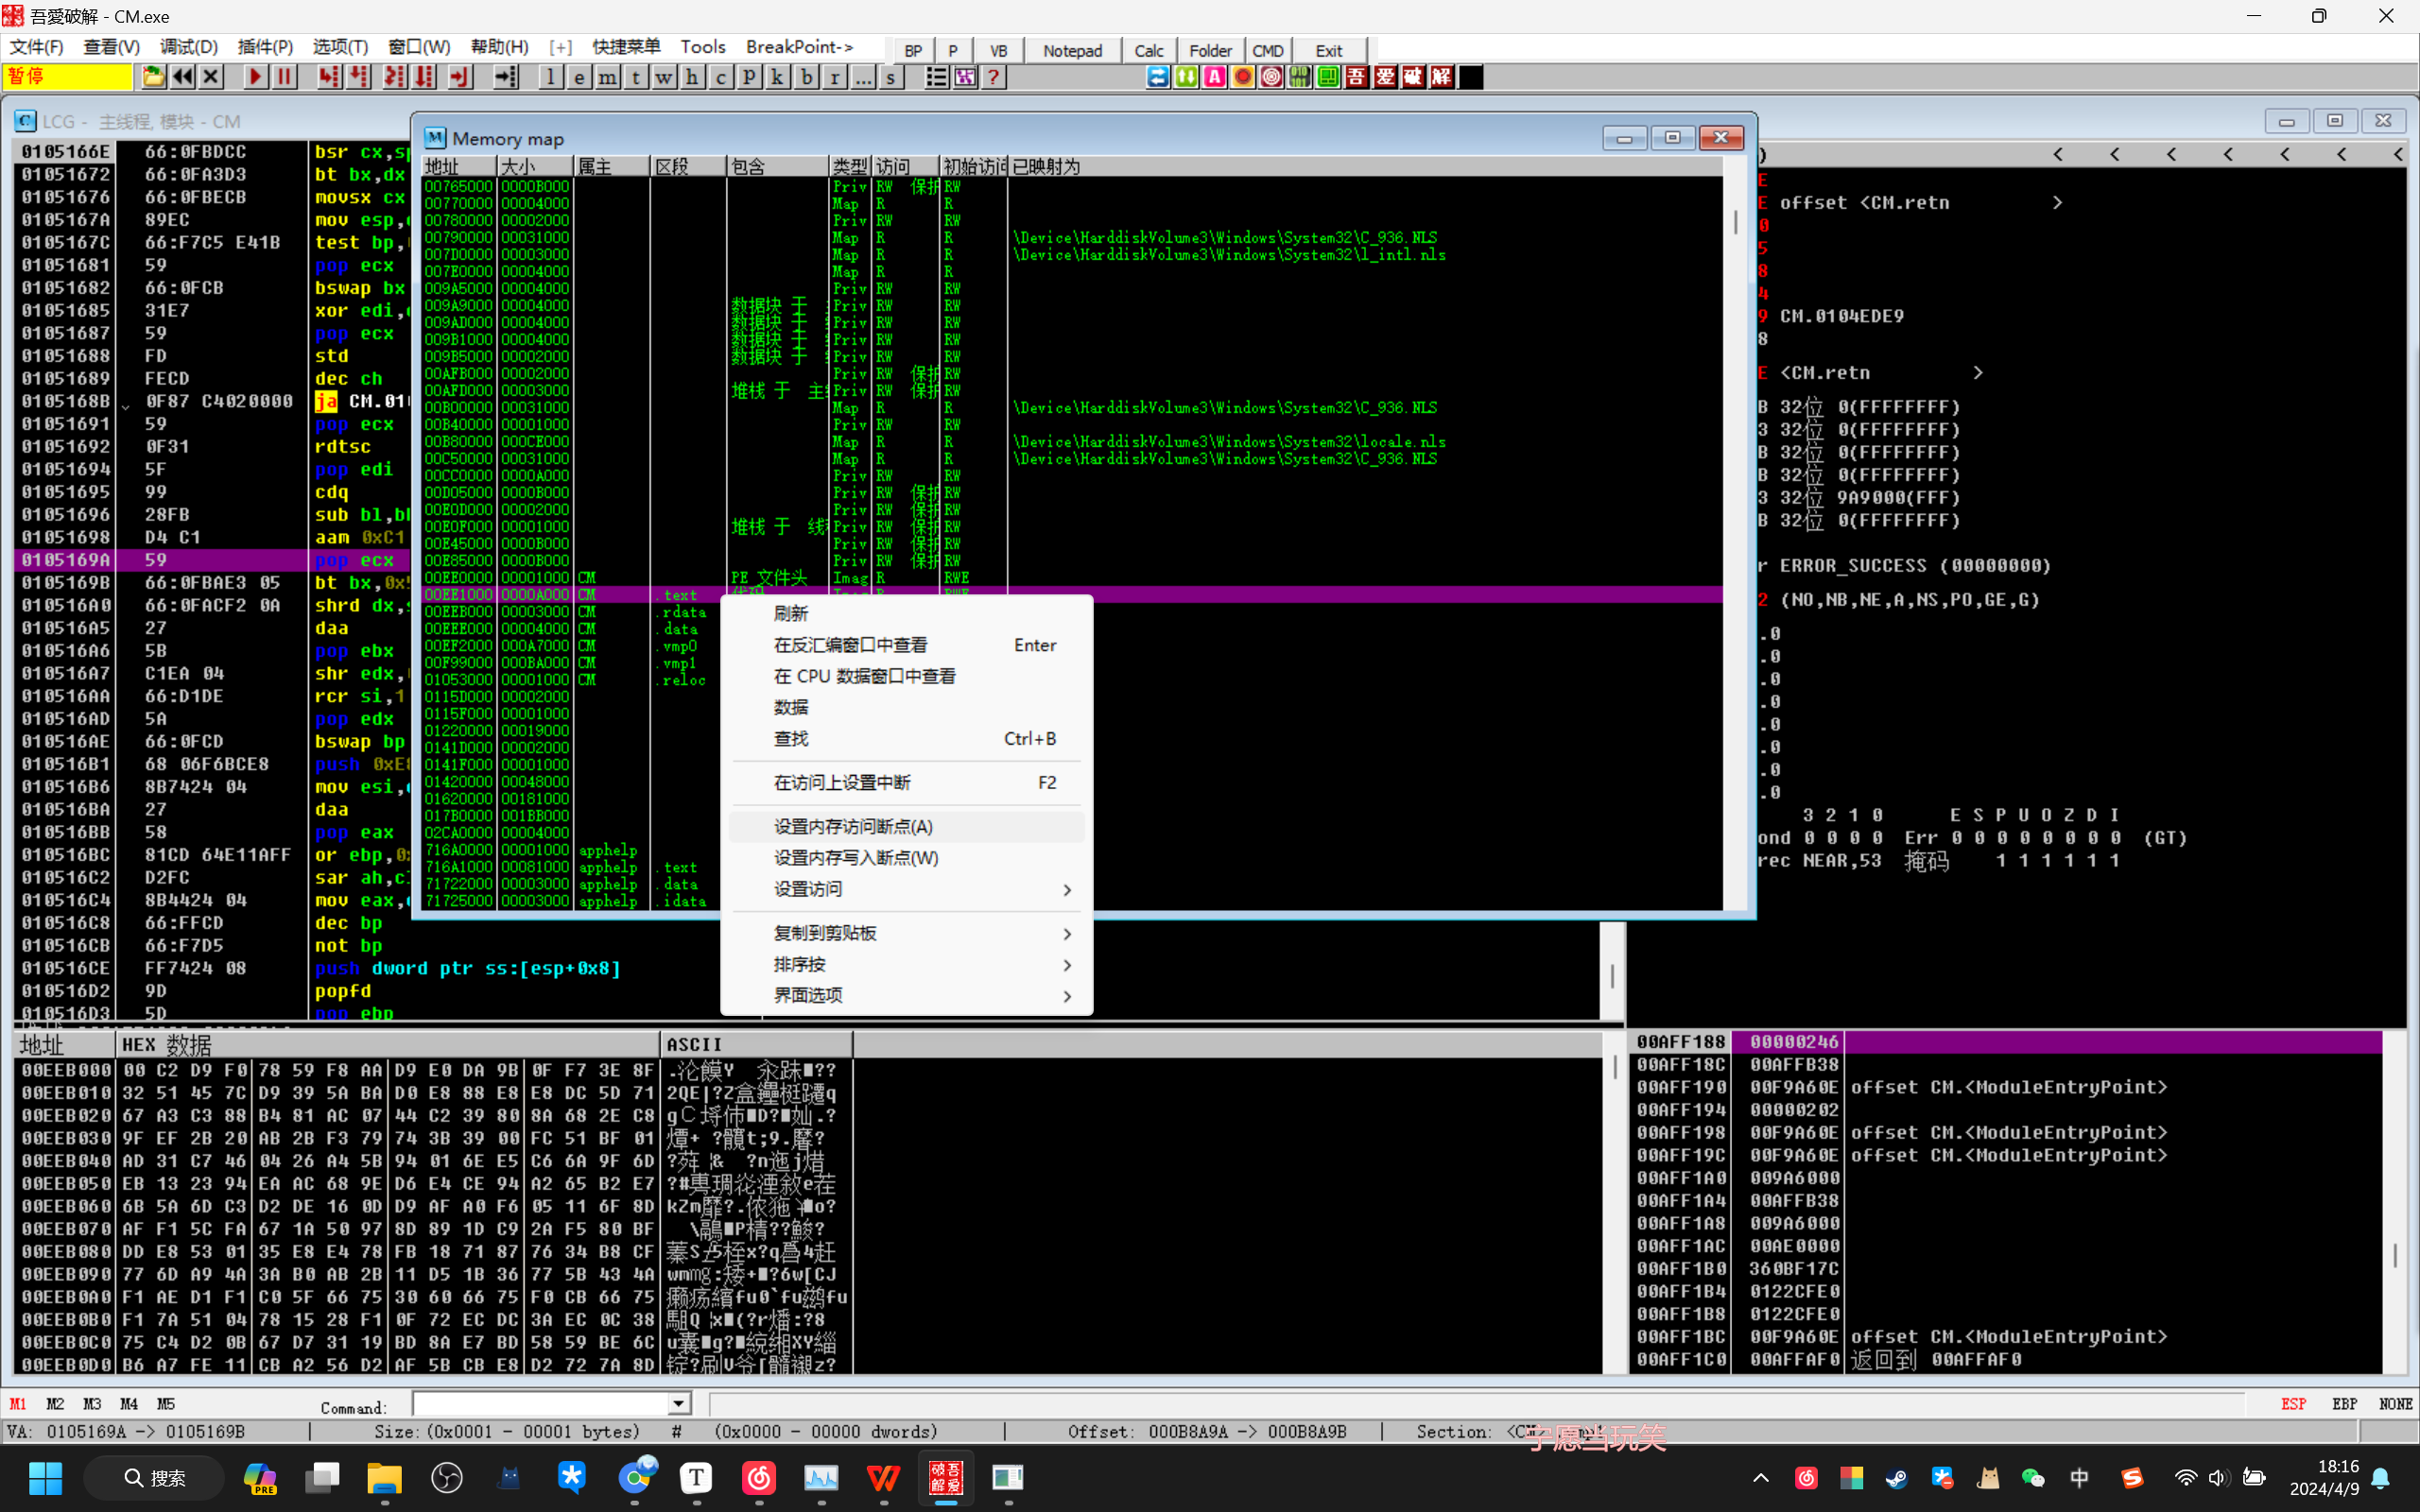Open the 调试(D) menu
Viewport: 2420px width, 1512px height.
[x=188, y=47]
